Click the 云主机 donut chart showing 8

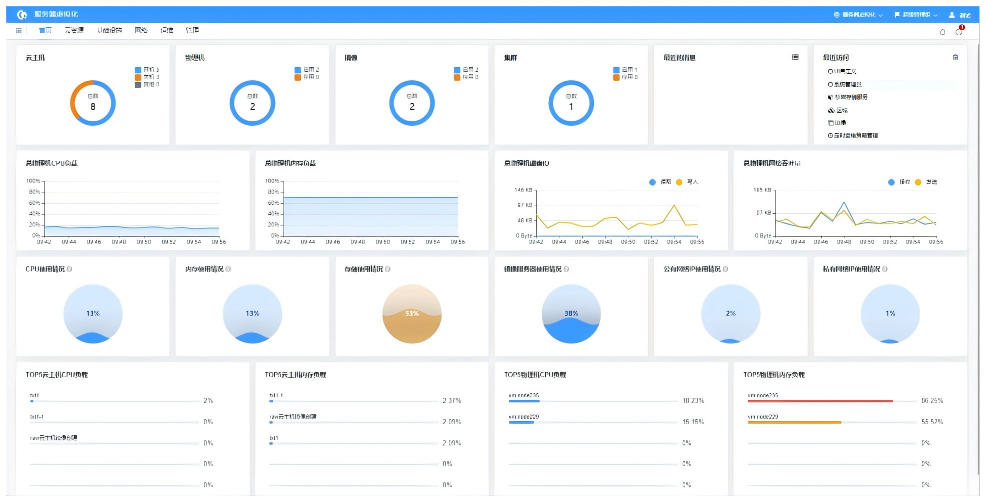(x=93, y=103)
